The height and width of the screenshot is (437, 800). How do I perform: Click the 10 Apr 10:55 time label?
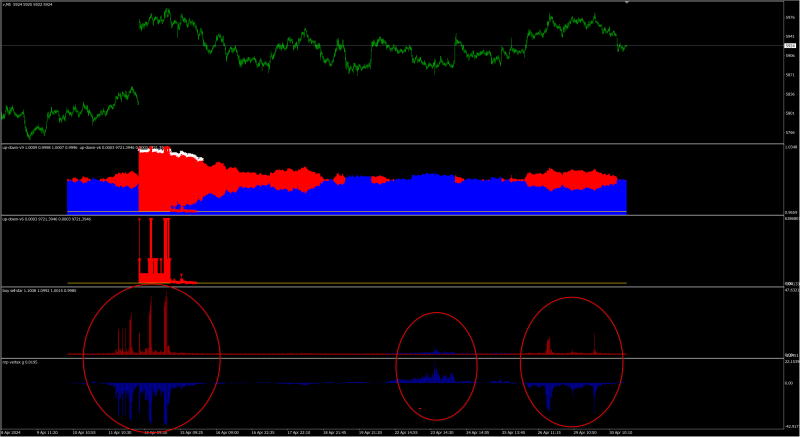84,432
